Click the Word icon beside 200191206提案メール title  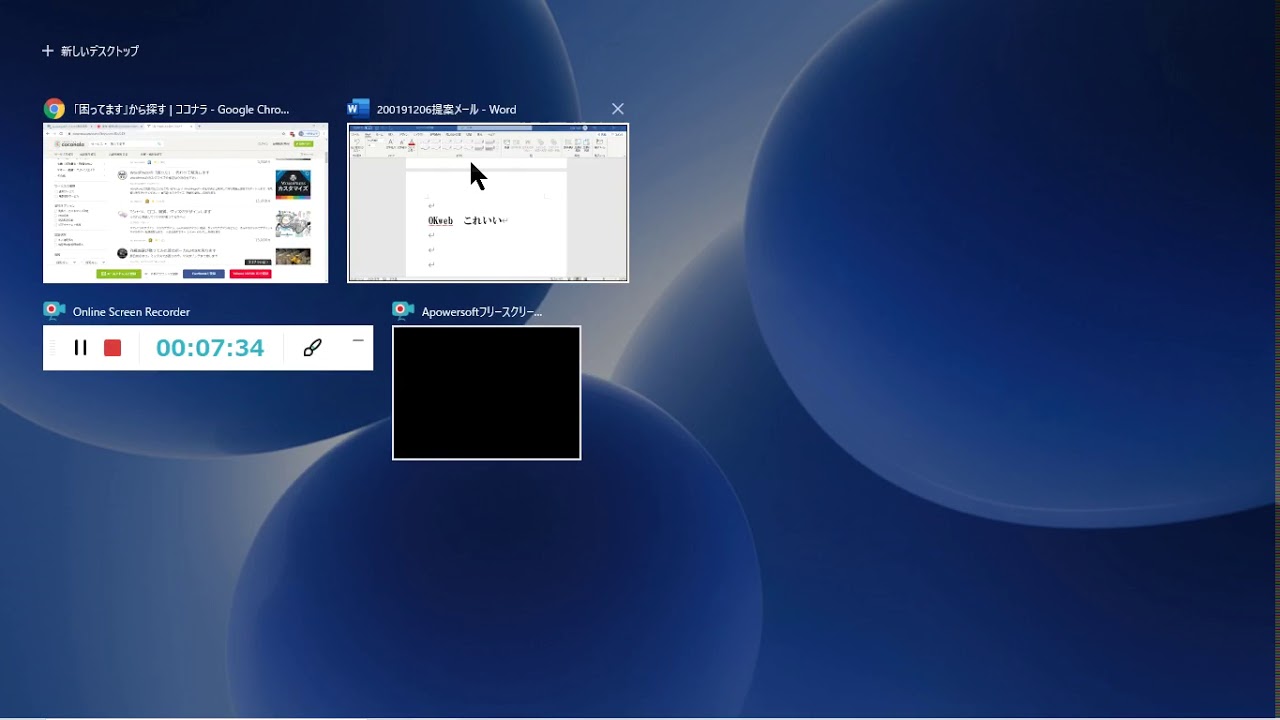[x=358, y=109]
